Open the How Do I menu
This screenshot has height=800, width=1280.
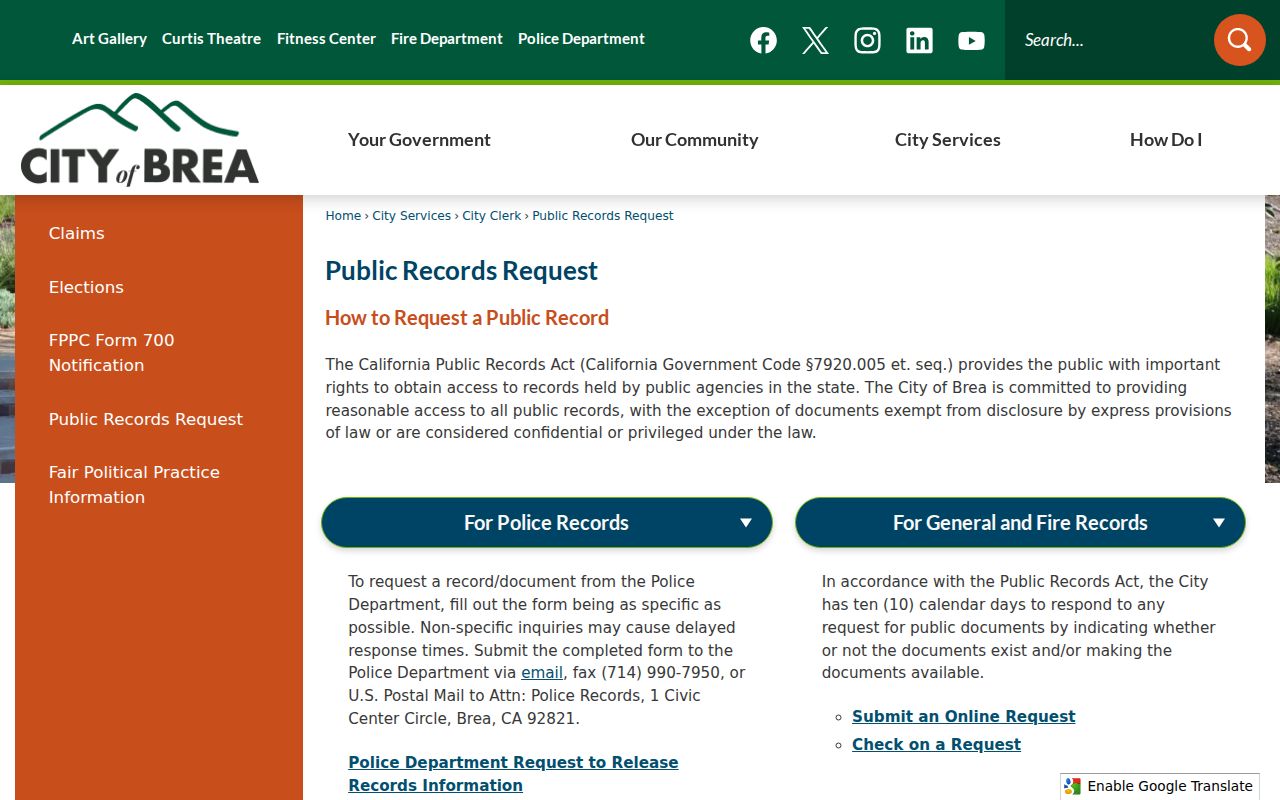tap(1166, 140)
